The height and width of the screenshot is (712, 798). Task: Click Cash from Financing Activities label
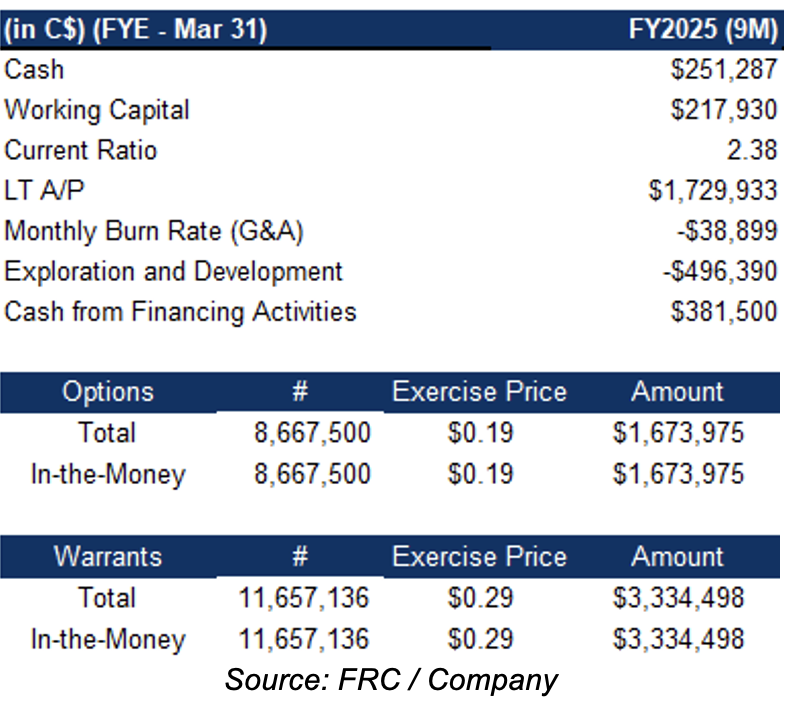(180, 311)
